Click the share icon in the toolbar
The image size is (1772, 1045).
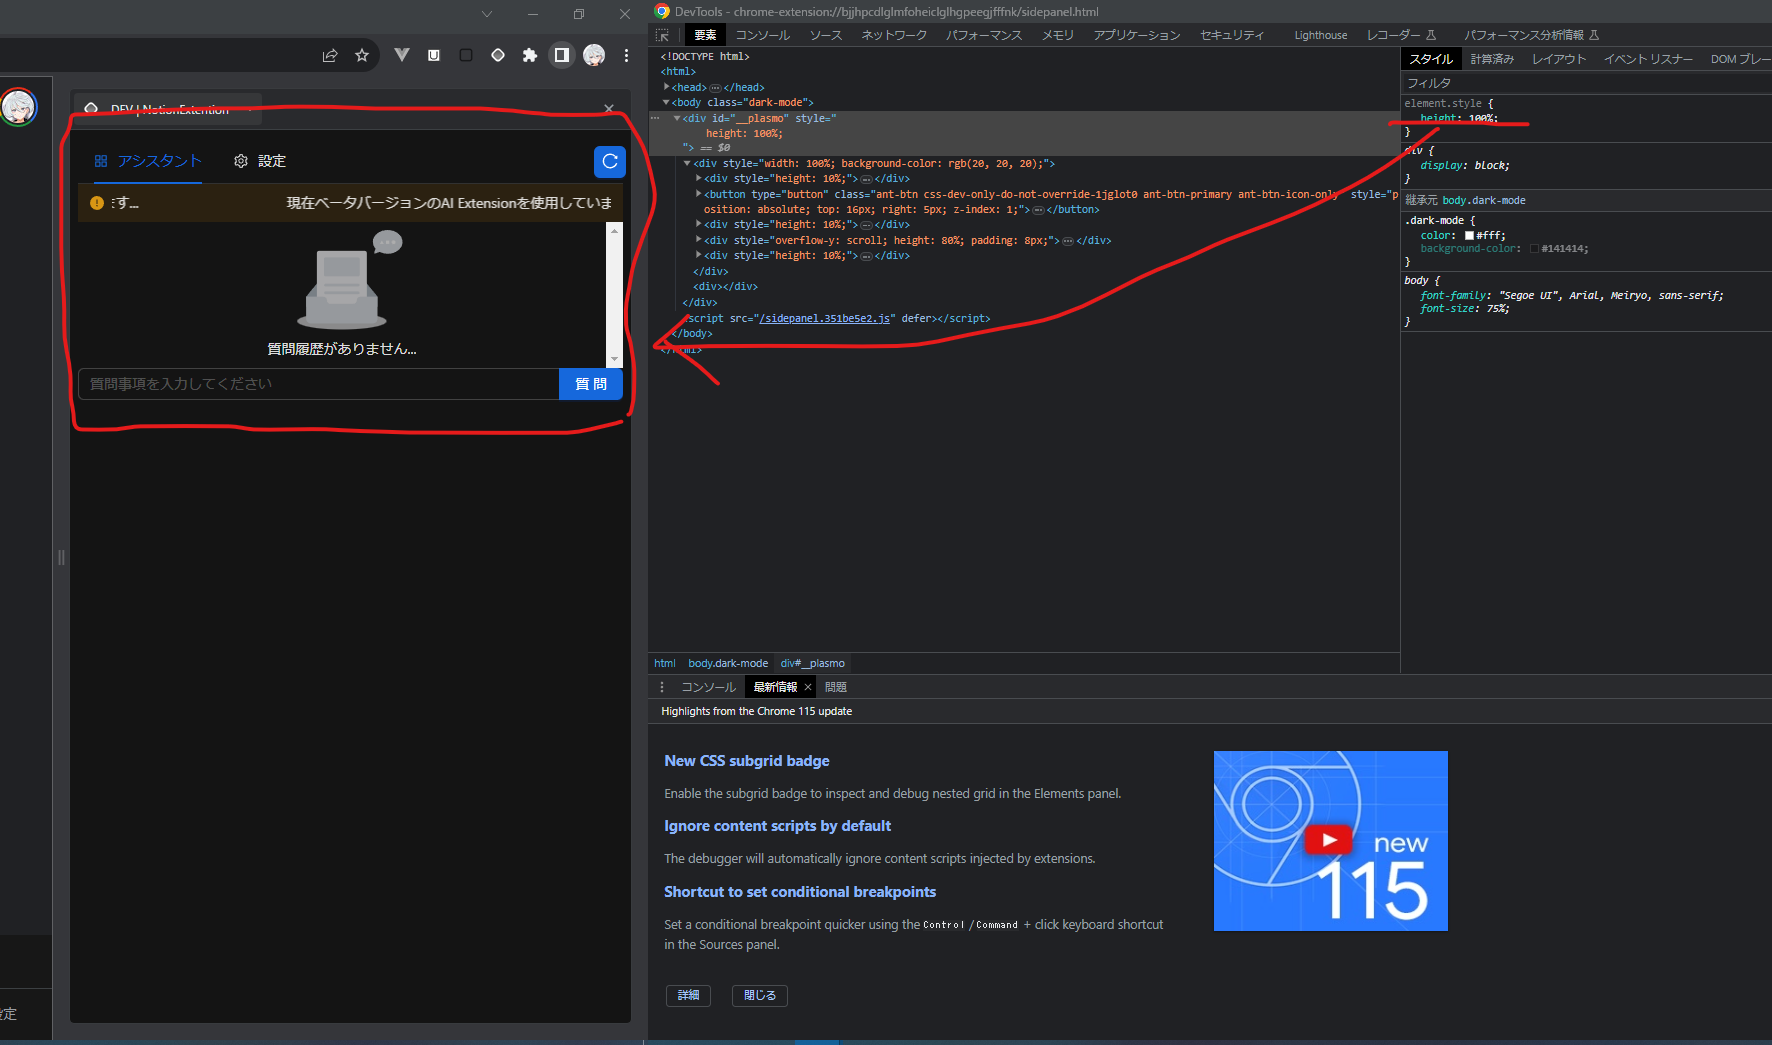[x=330, y=55]
